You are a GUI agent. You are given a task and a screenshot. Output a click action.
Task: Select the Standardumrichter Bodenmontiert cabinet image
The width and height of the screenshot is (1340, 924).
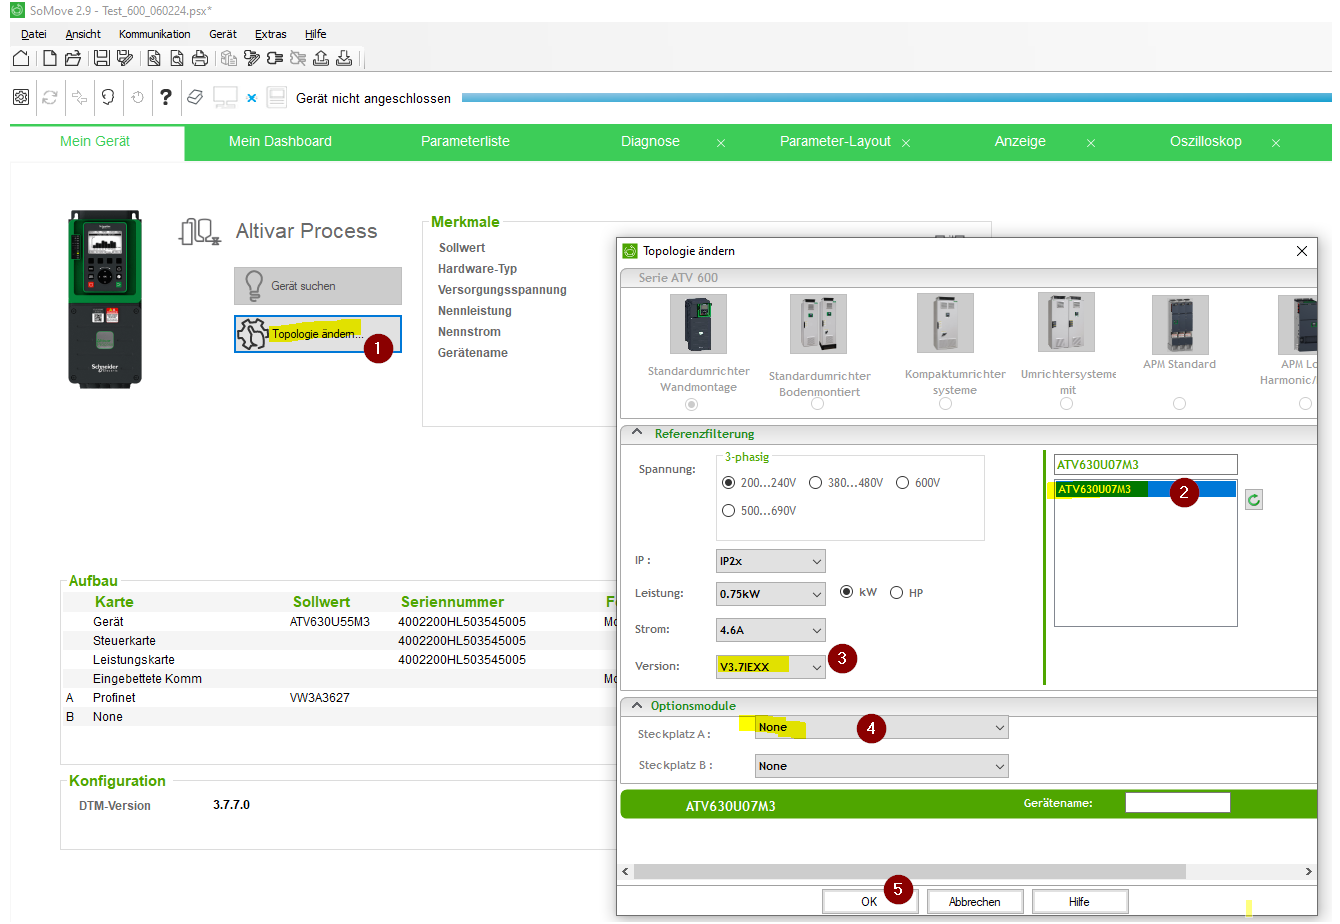[x=818, y=324]
